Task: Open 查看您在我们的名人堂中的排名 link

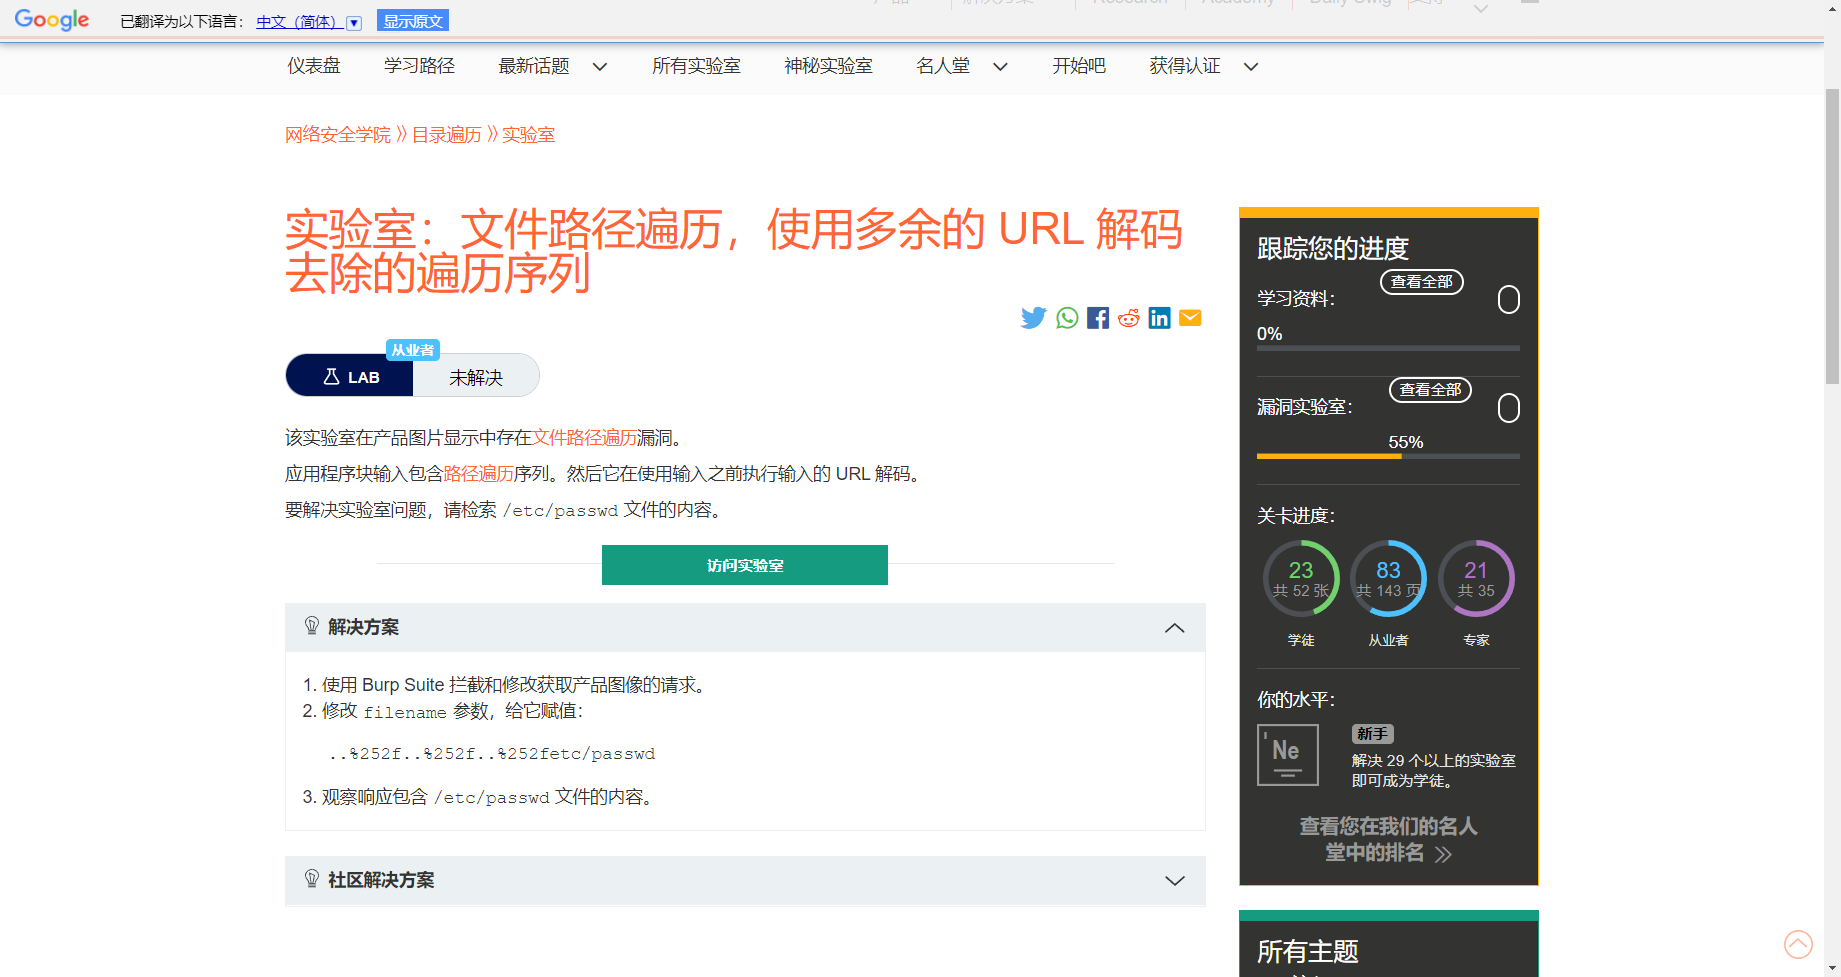Action: point(1388,839)
